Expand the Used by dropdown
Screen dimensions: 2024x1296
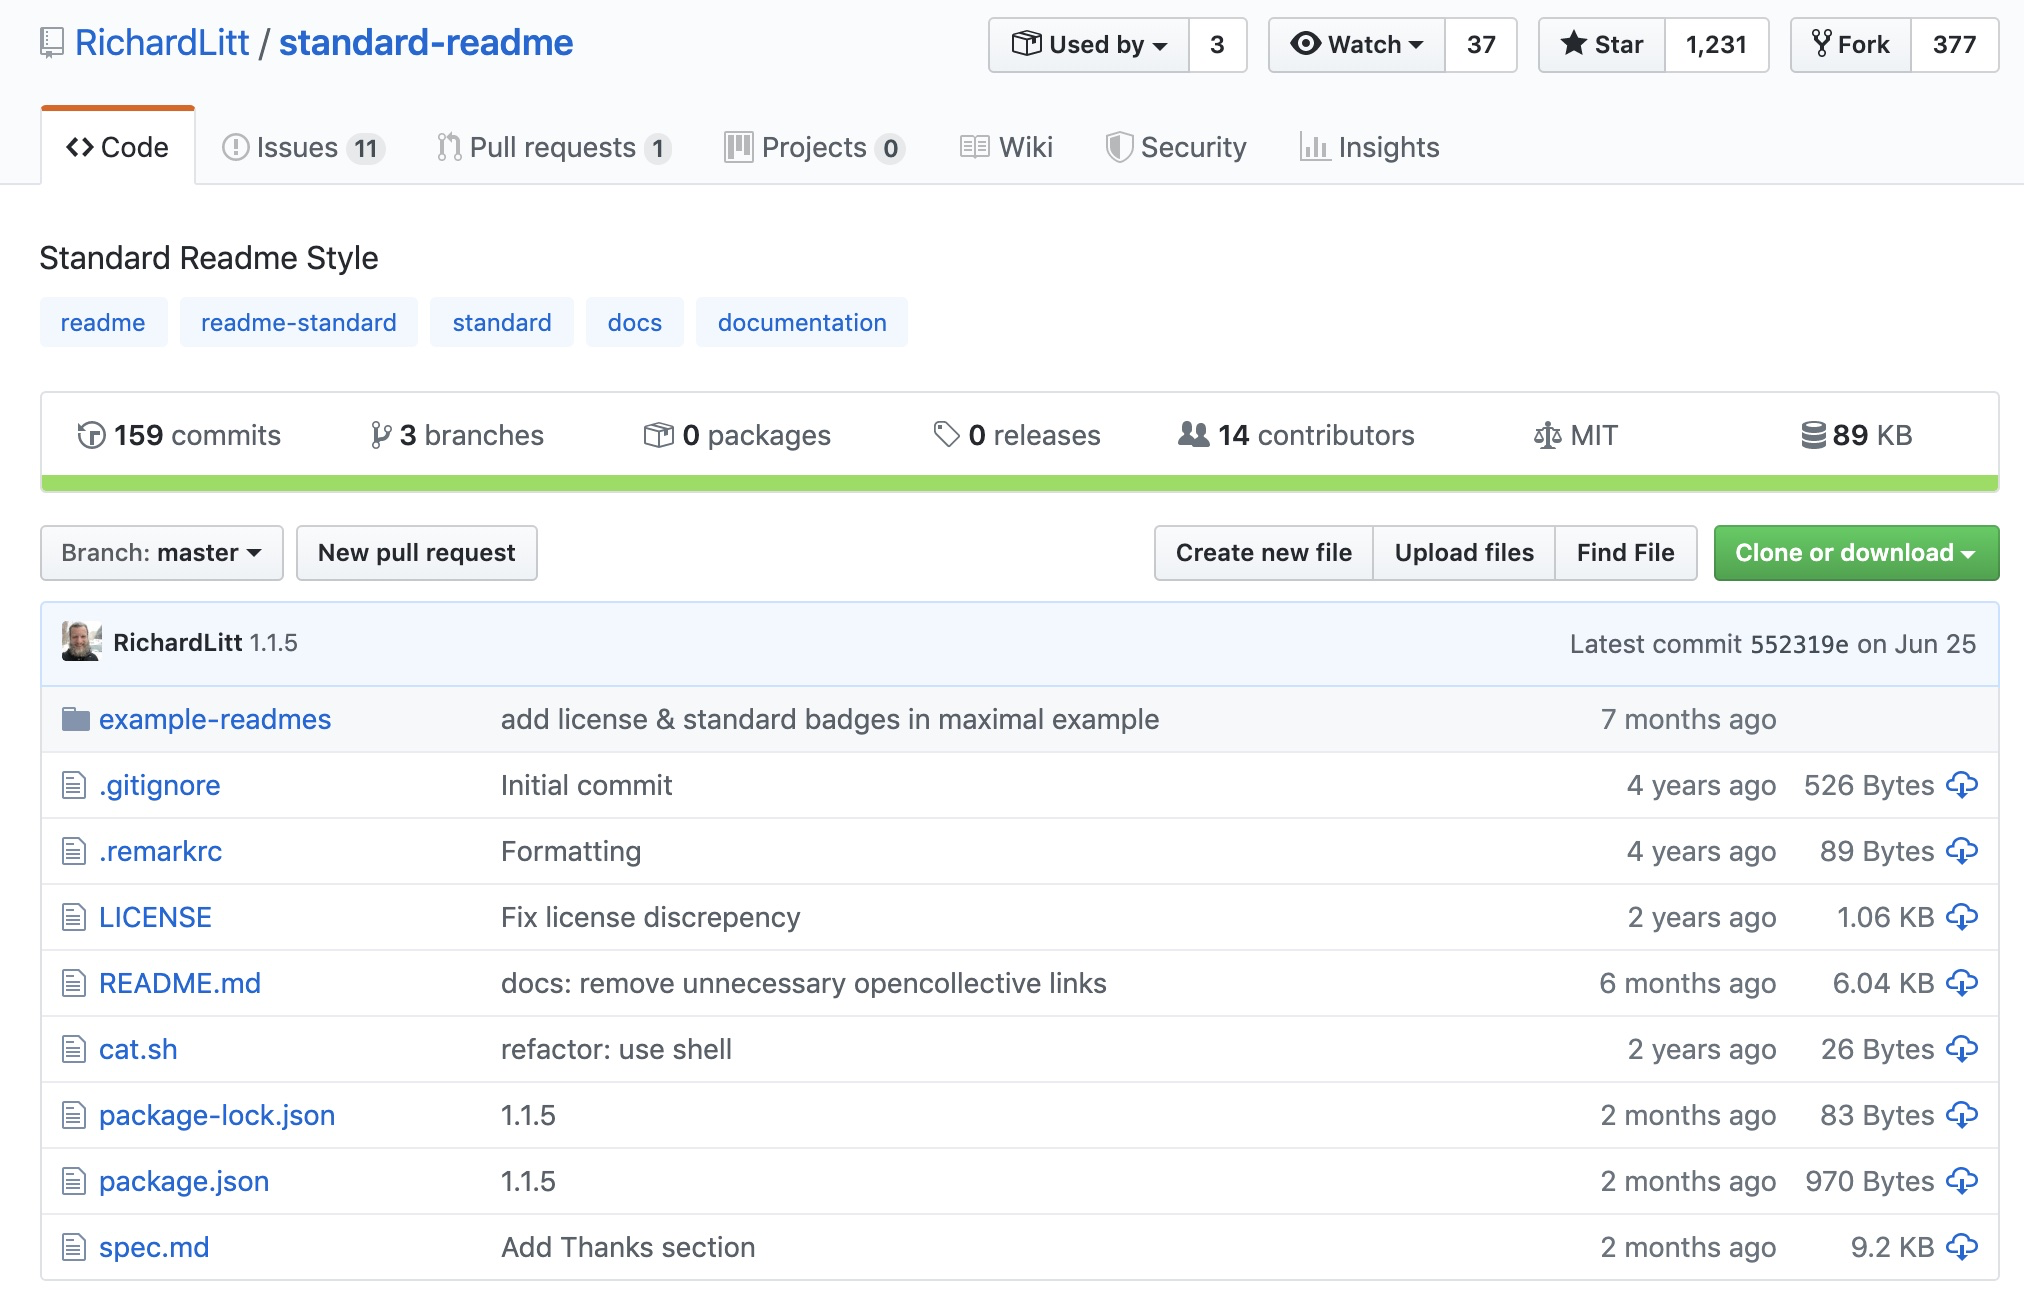point(1089,45)
